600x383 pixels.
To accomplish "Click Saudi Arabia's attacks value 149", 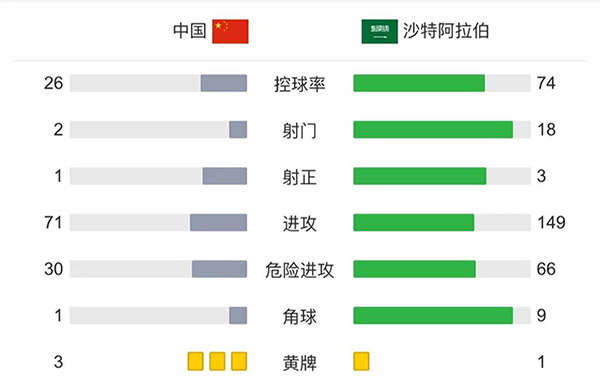I will click(x=551, y=222).
